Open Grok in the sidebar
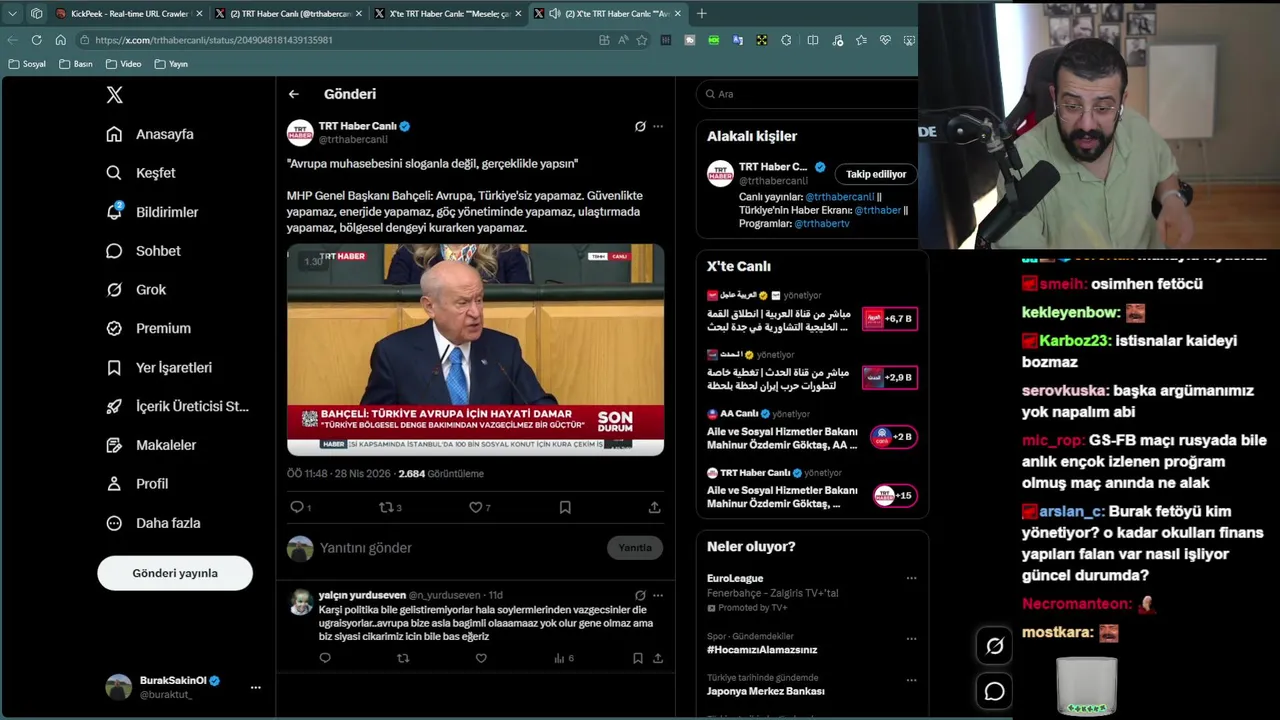 136,290
